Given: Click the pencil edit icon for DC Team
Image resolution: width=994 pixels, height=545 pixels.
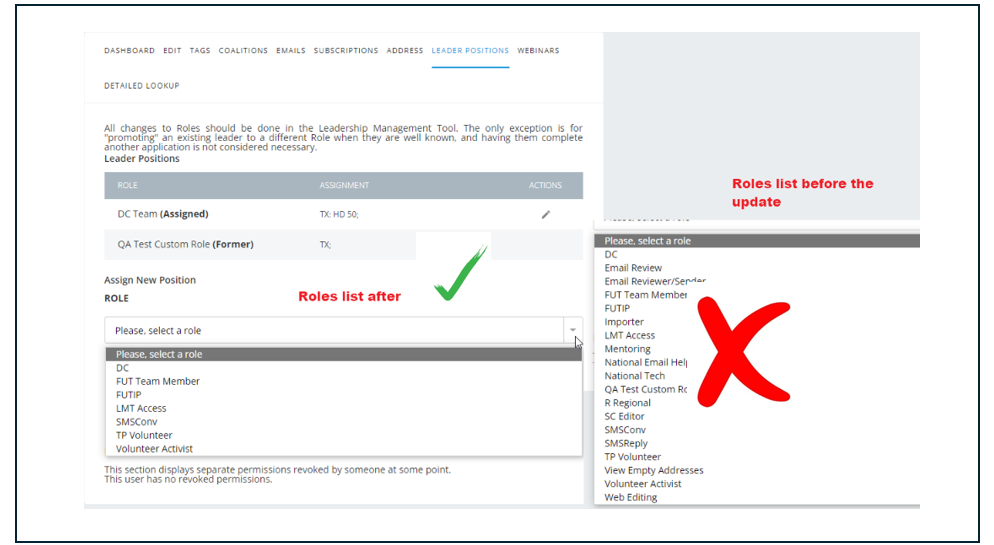Looking at the screenshot, I should click(x=545, y=214).
